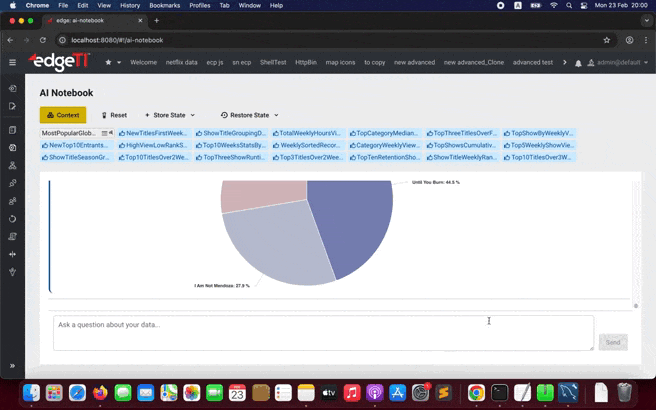Switch to the netflix data page tab

(181, 63)
